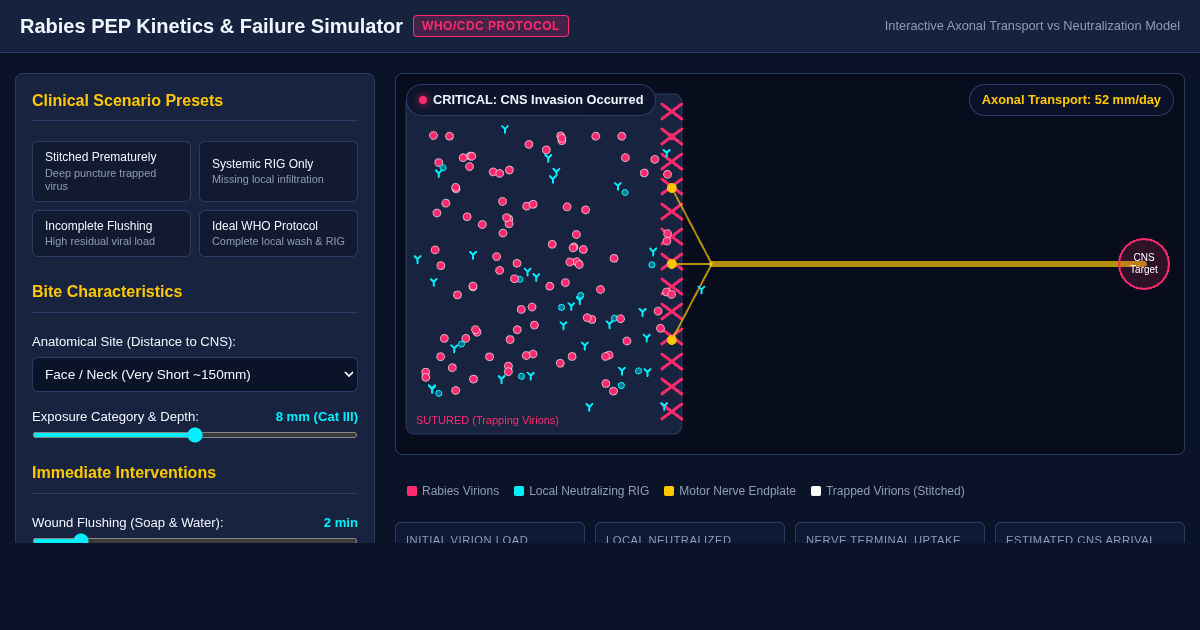The image size is (1200, 630).
Task: Adjust the Wound Flushing duration slider
Action: pyautogui.click(x=195, y=540)
